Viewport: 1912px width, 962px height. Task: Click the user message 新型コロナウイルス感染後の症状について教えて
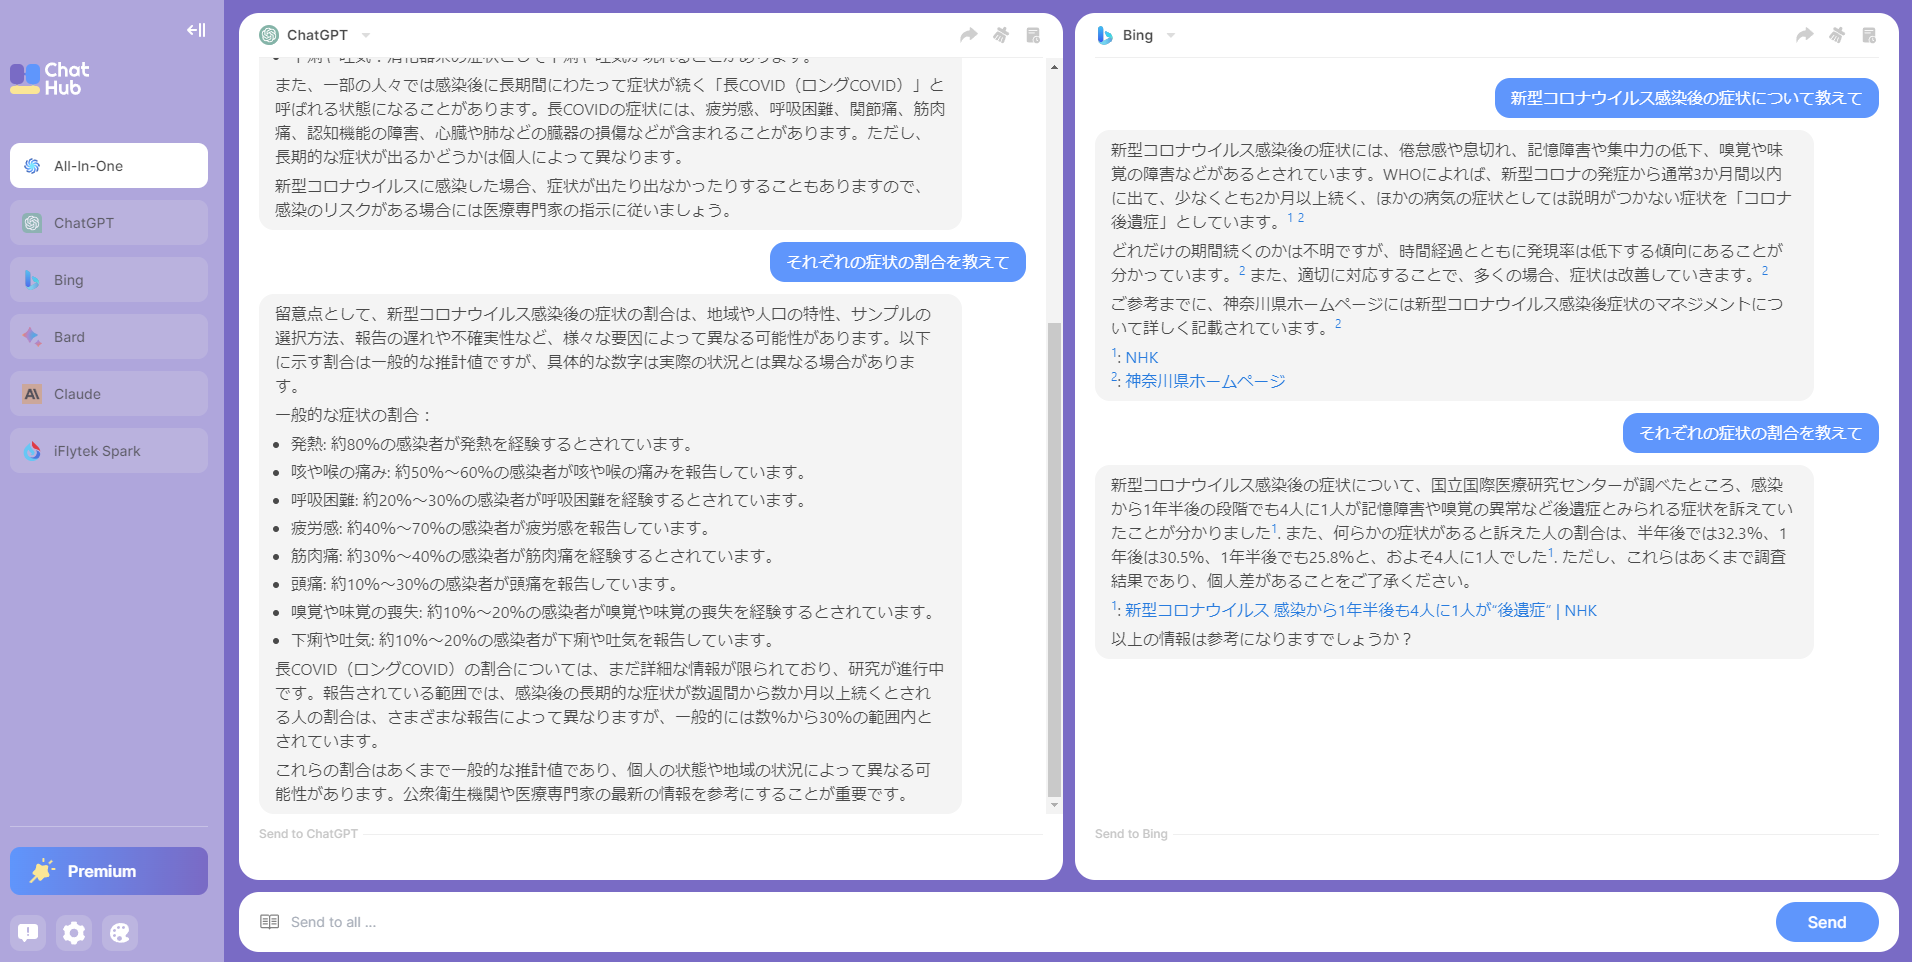point(1687,98)
